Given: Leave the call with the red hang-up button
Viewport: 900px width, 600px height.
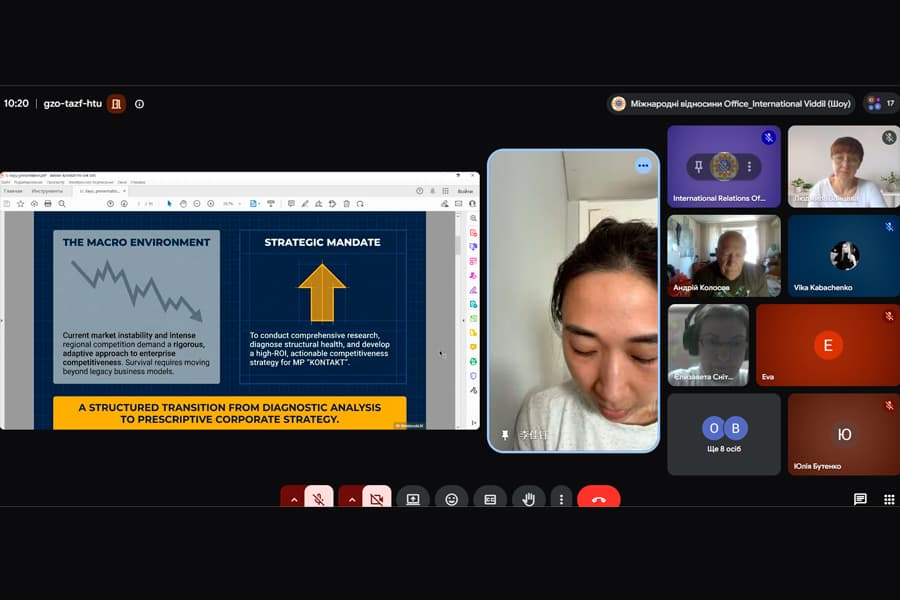Looking at the screenshot, I should (599, 498).
